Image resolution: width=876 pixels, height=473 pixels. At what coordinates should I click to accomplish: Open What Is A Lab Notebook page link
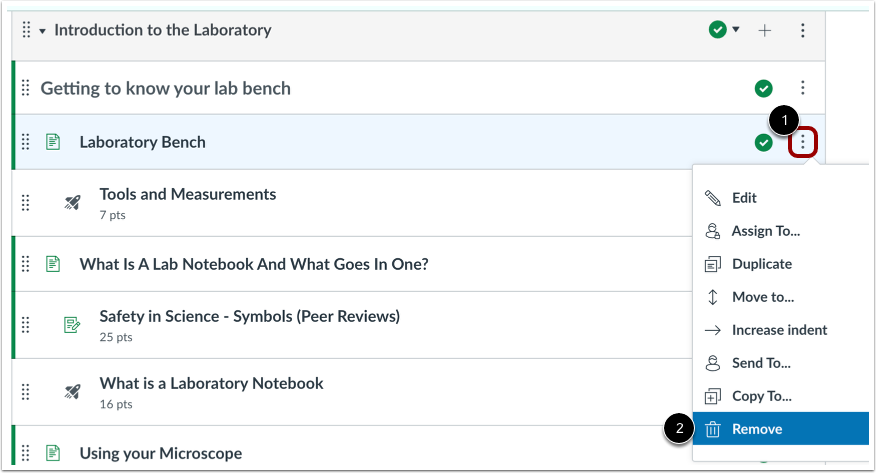[254, 264]
